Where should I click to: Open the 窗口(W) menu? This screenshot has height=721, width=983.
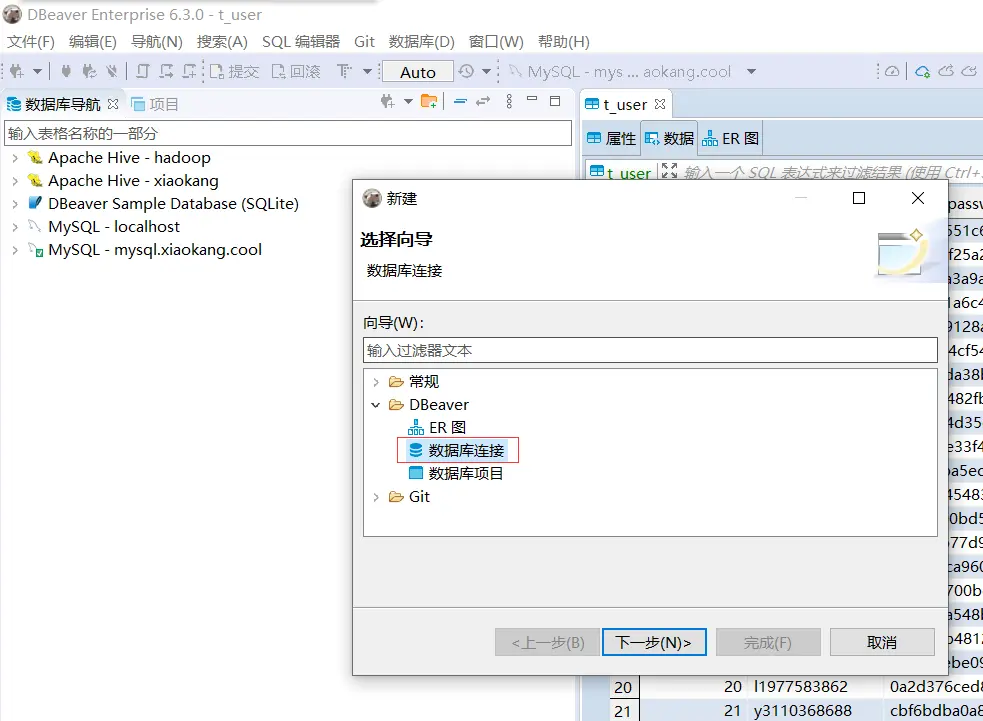496,41
